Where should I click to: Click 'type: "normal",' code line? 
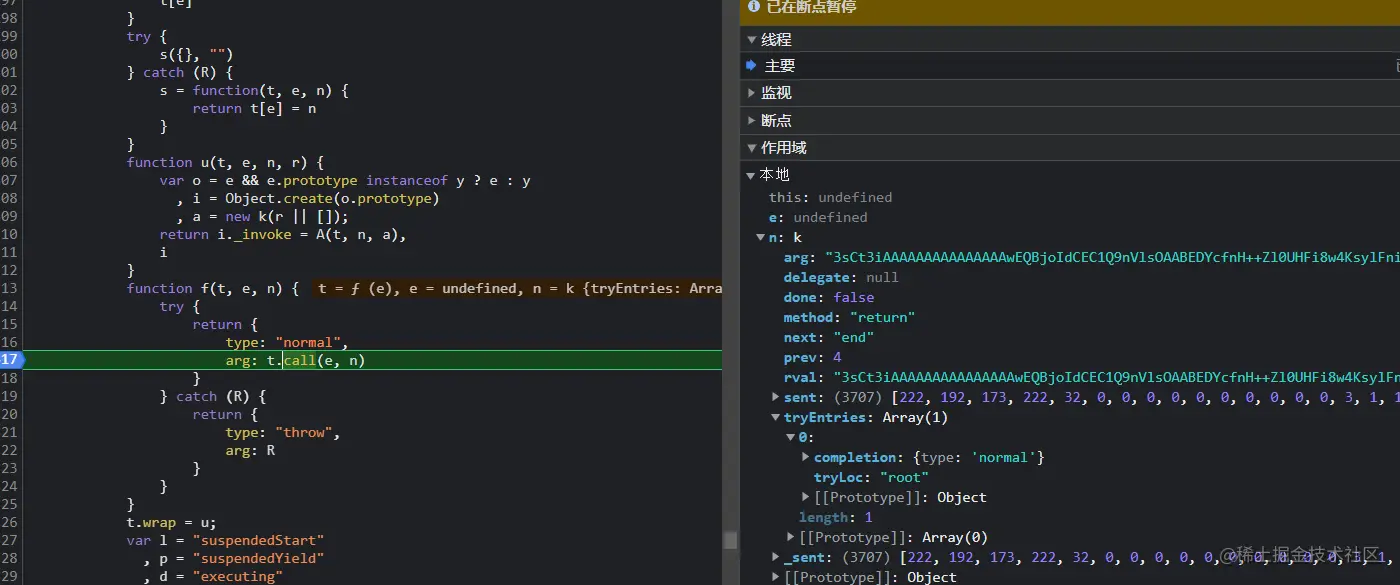(287, 342)
